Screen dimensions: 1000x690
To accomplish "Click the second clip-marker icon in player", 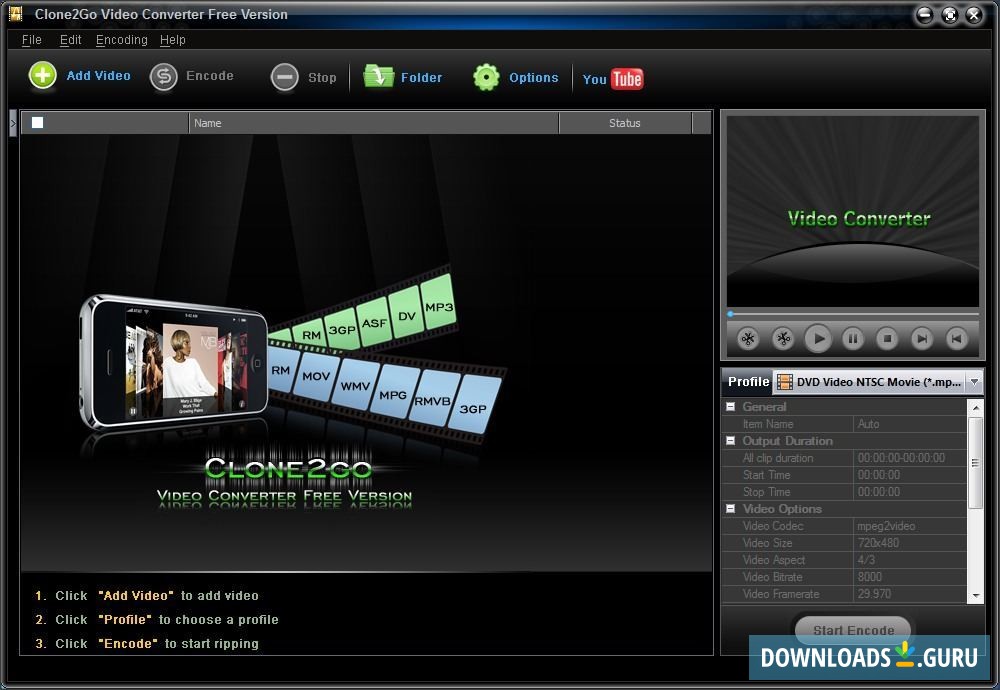I will [783, 339].
